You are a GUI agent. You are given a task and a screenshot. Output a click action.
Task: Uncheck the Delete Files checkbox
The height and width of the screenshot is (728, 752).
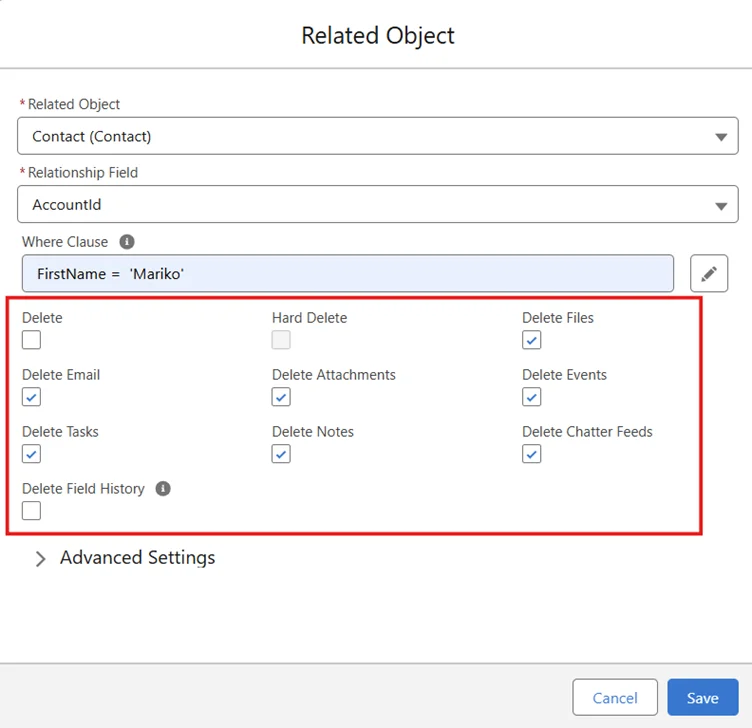point(532,340)
